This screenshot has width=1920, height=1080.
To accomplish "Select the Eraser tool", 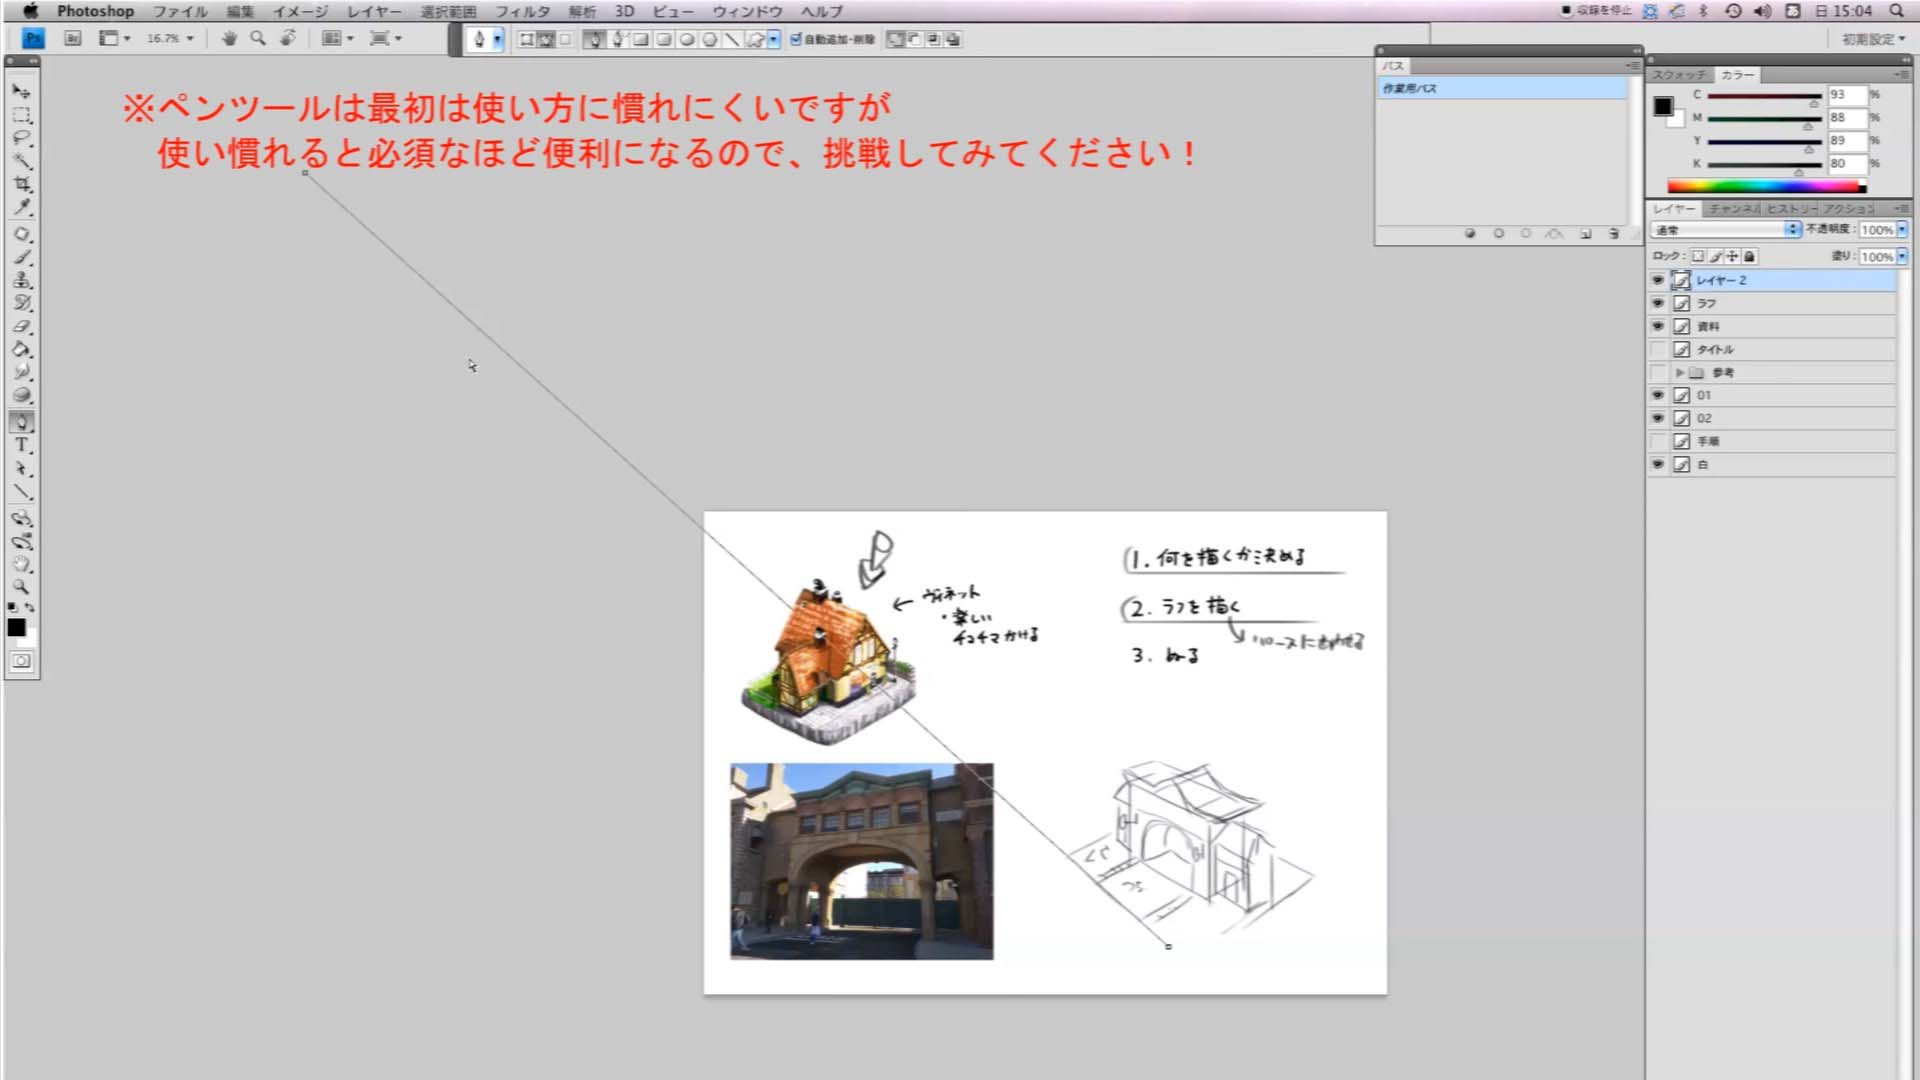I will coord(21,327).
